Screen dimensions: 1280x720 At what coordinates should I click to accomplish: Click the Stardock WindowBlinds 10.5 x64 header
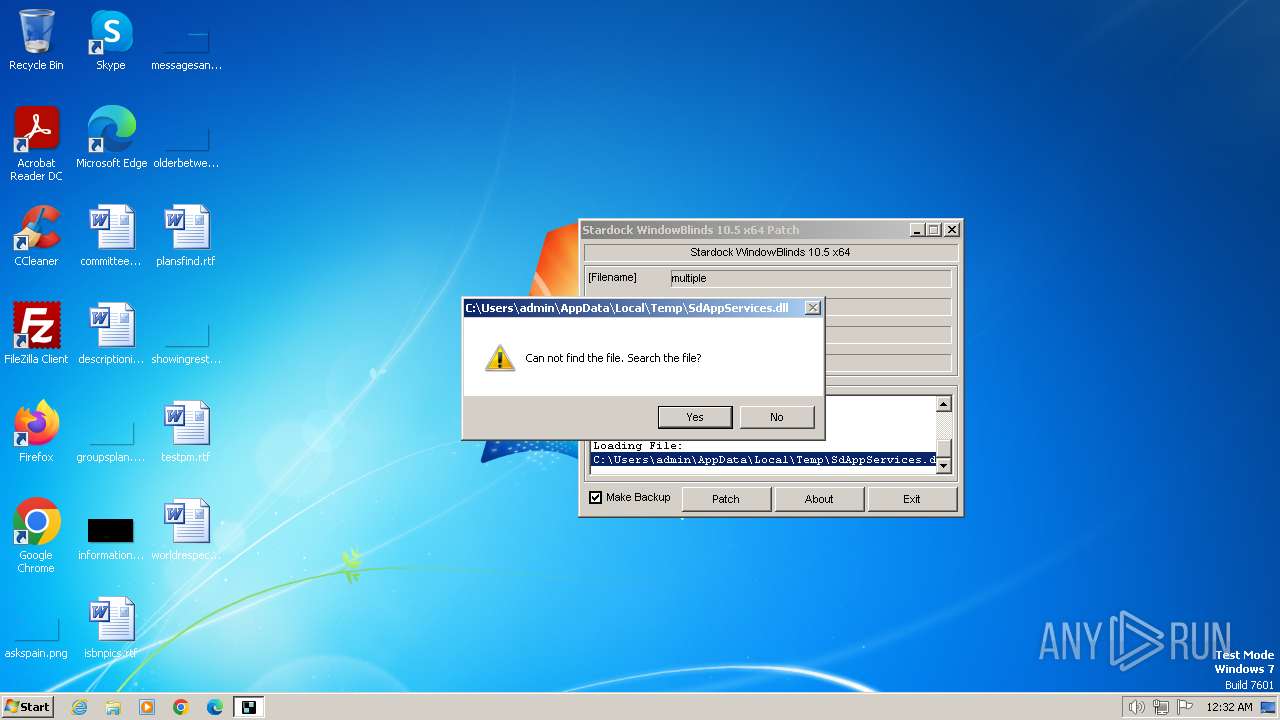pyautogui.click(x=770, y=252)
